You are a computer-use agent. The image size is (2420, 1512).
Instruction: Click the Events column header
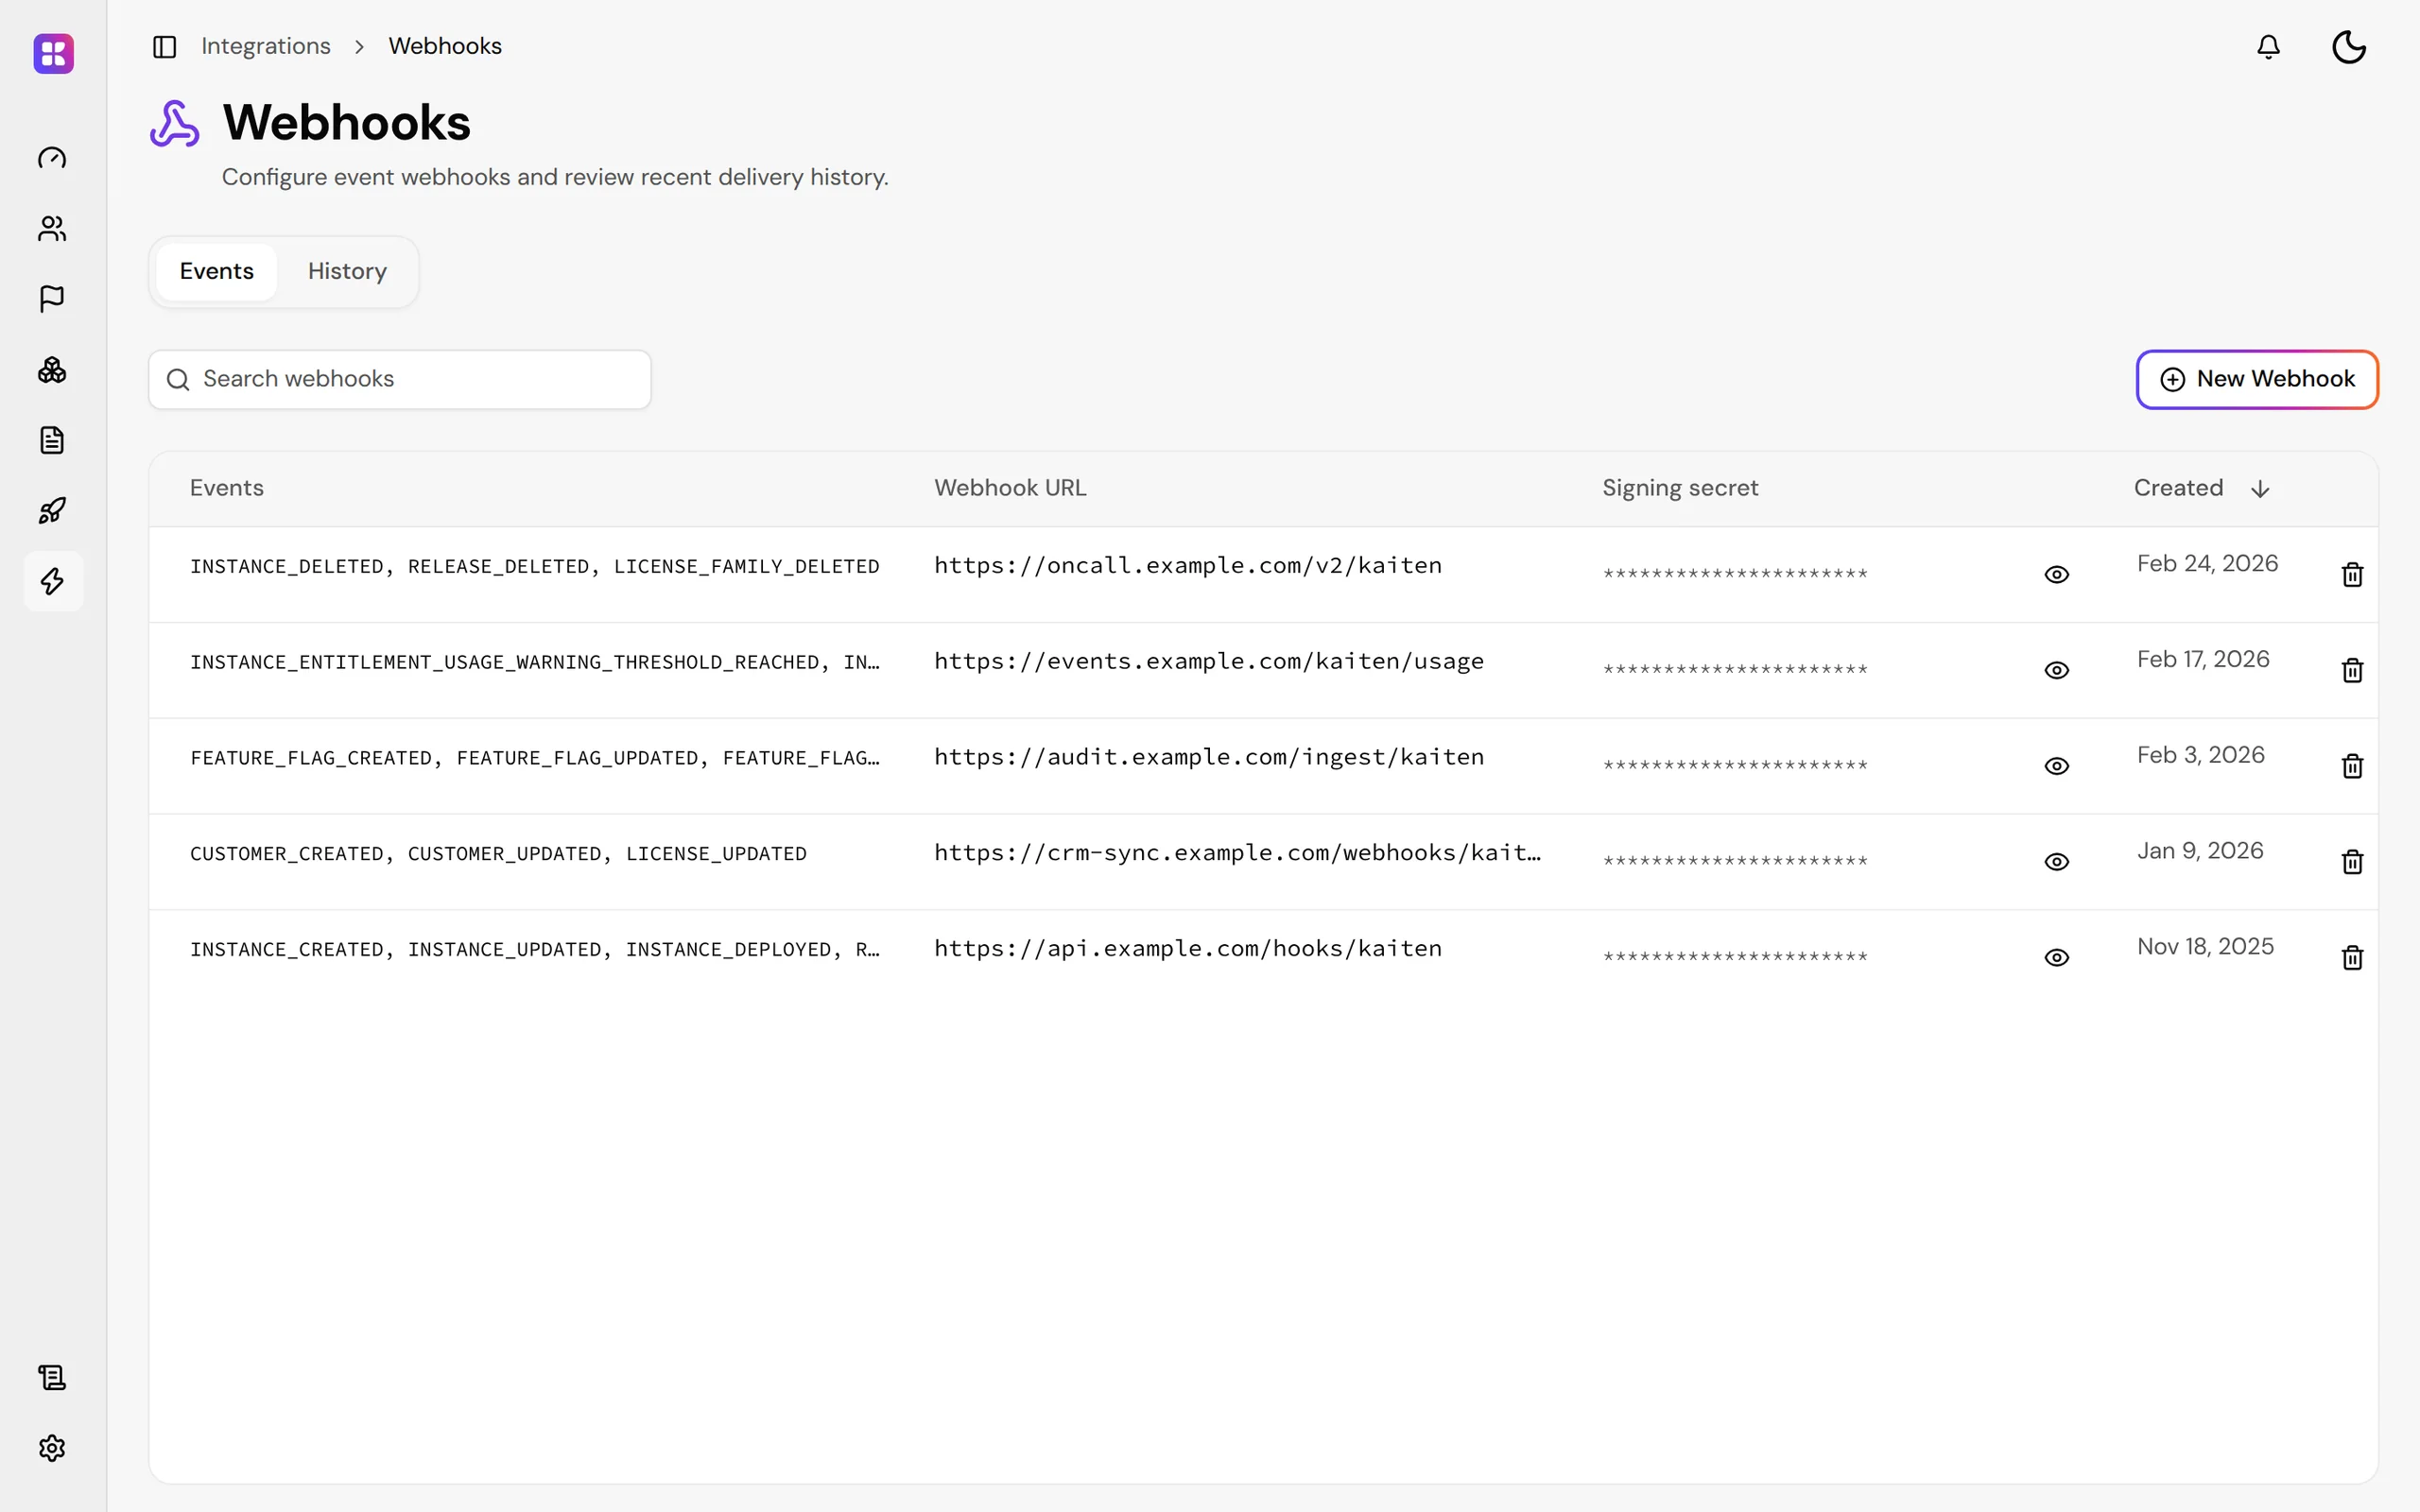pyautogui.click(x=227, y=488)
